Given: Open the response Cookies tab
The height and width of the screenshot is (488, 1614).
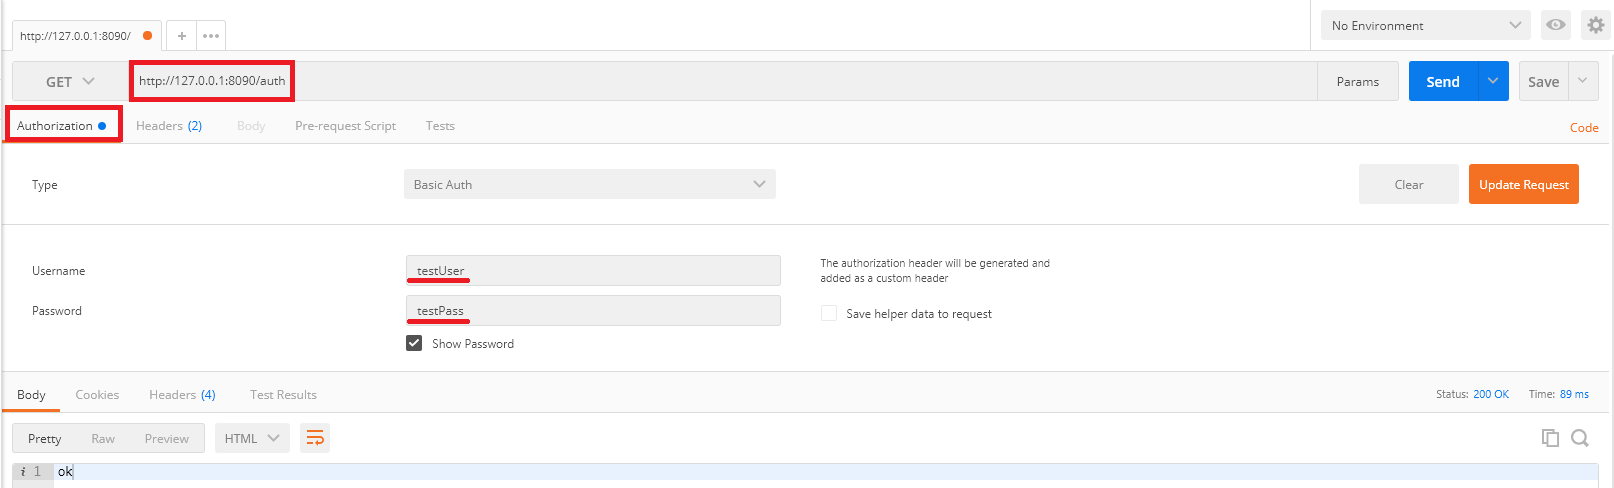Looking at the screenshot, I should coord(97,395).
